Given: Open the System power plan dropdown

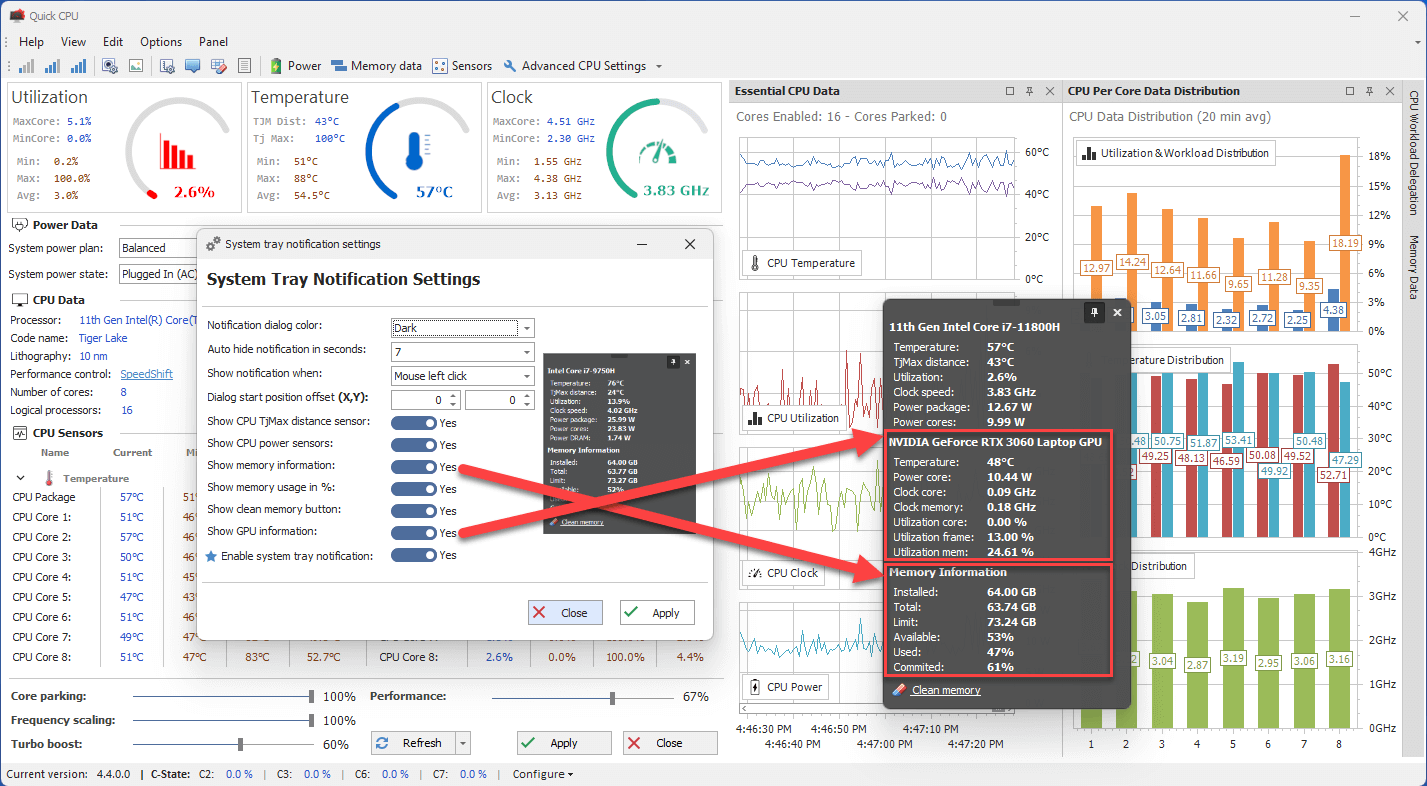Looking at the screenshot, I should 158,248.
